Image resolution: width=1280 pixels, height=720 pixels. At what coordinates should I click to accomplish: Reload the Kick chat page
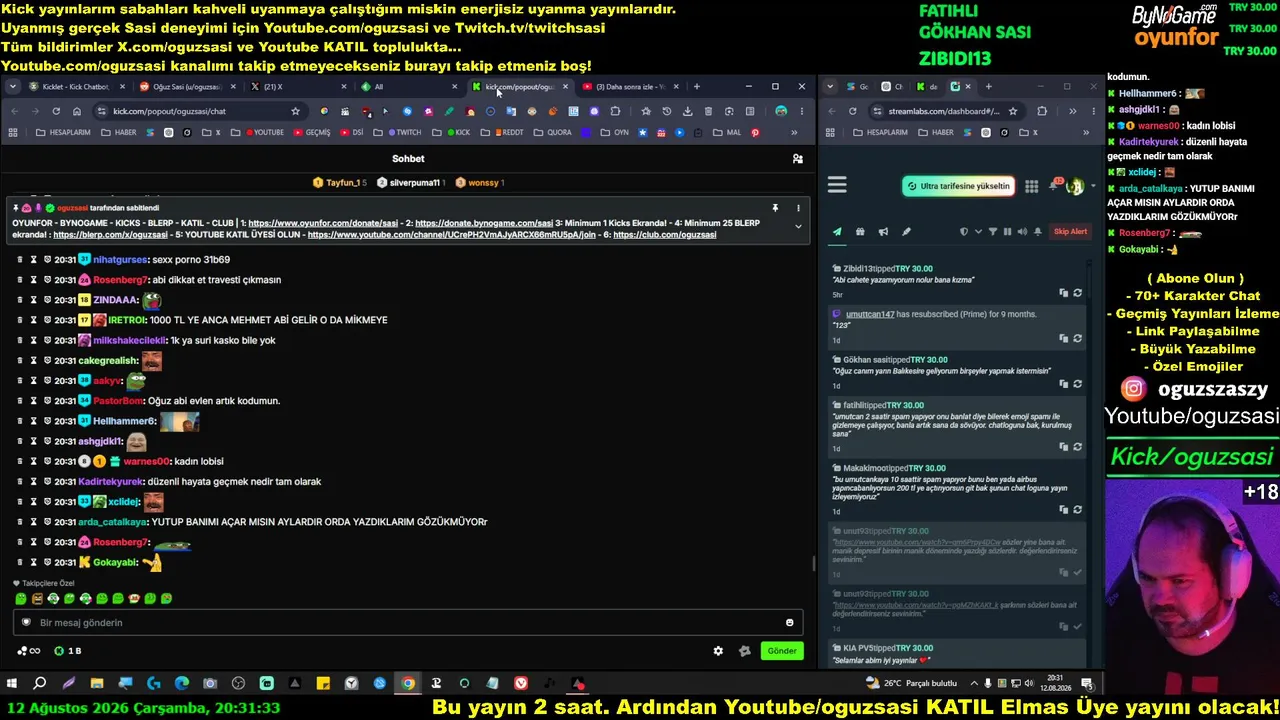tap(56, 111)
